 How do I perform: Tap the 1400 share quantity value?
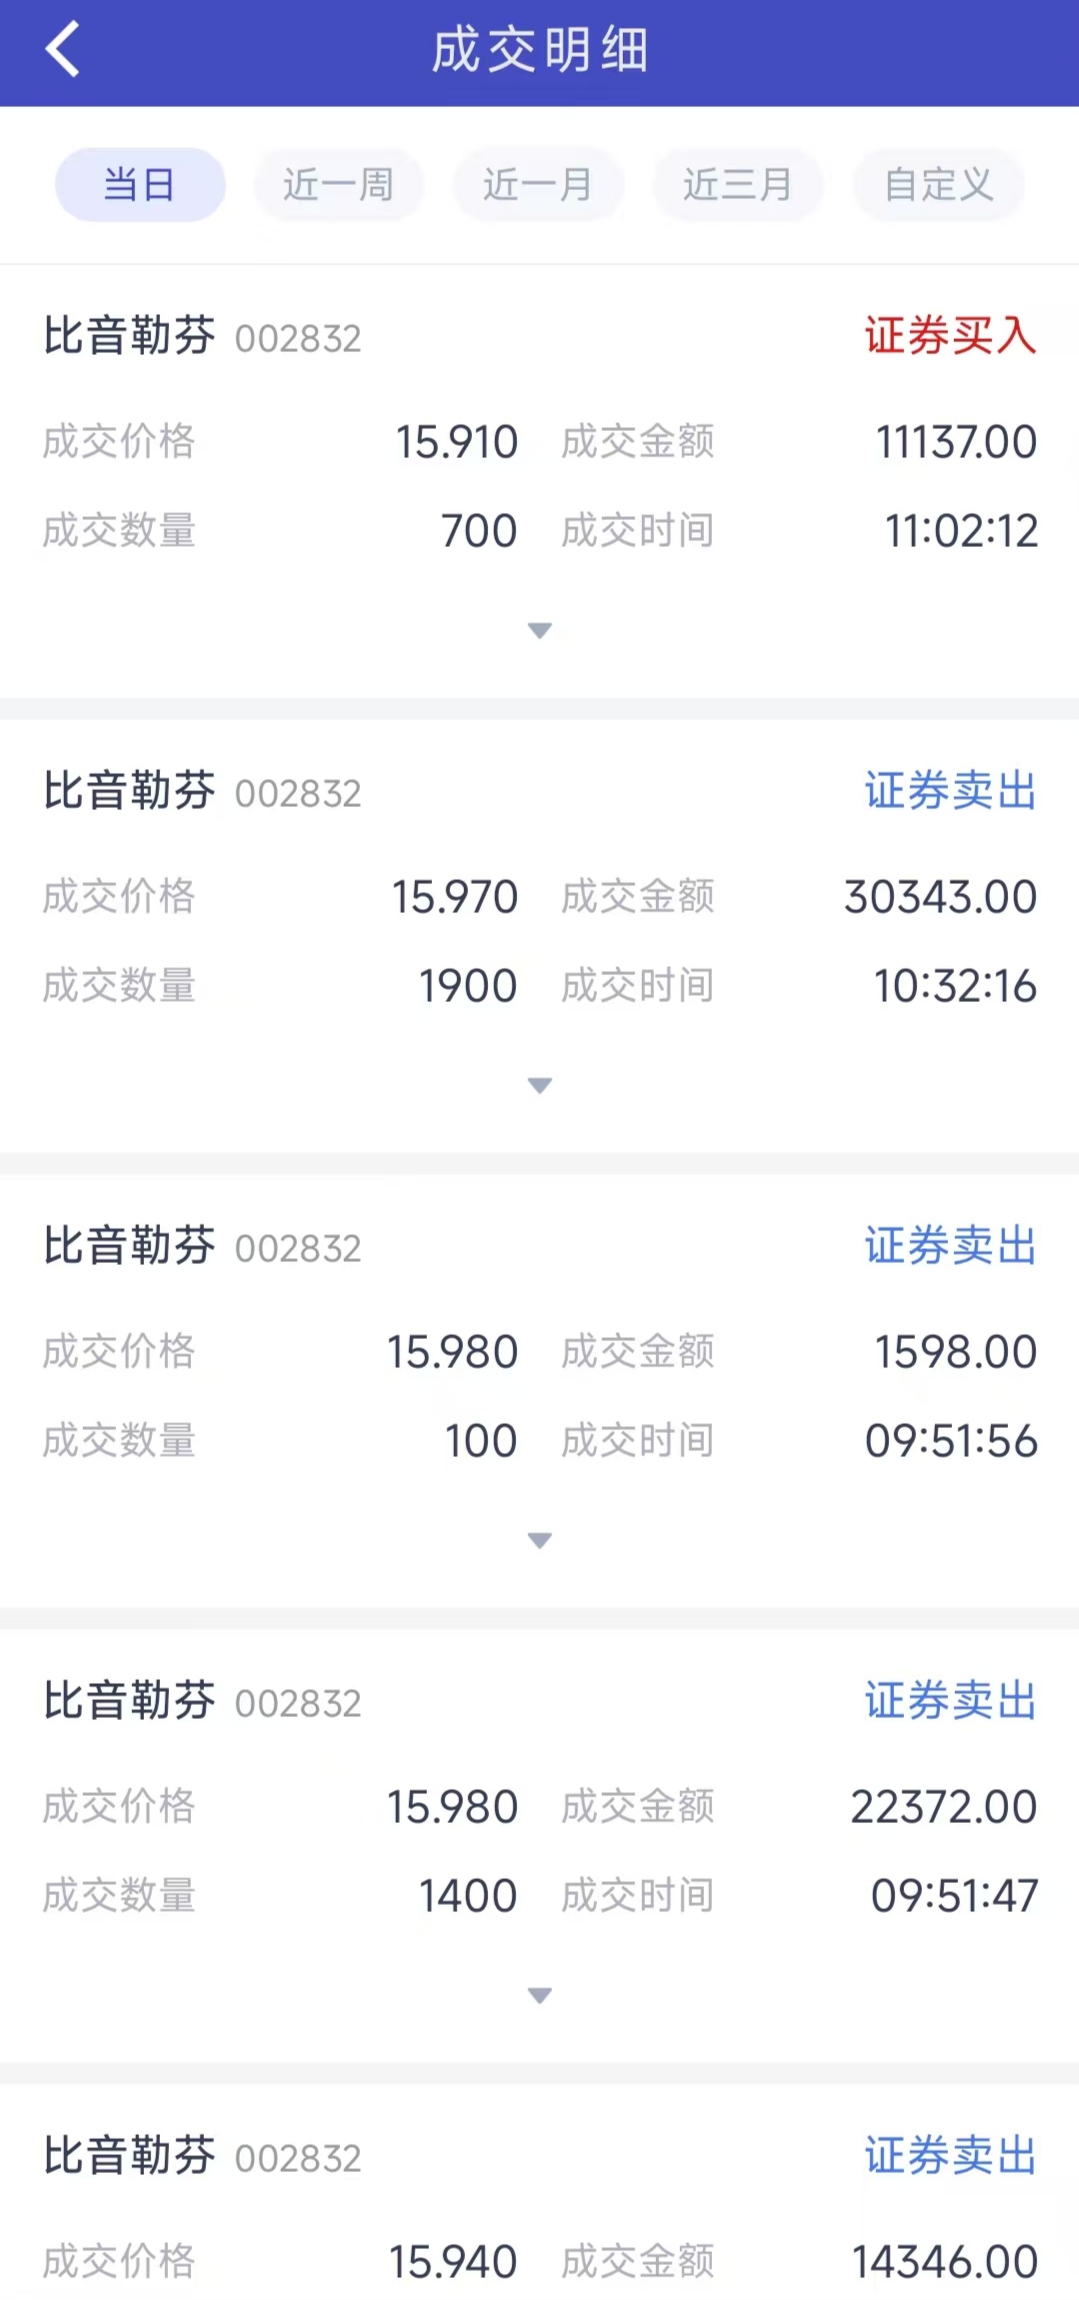click(468, 1896)
